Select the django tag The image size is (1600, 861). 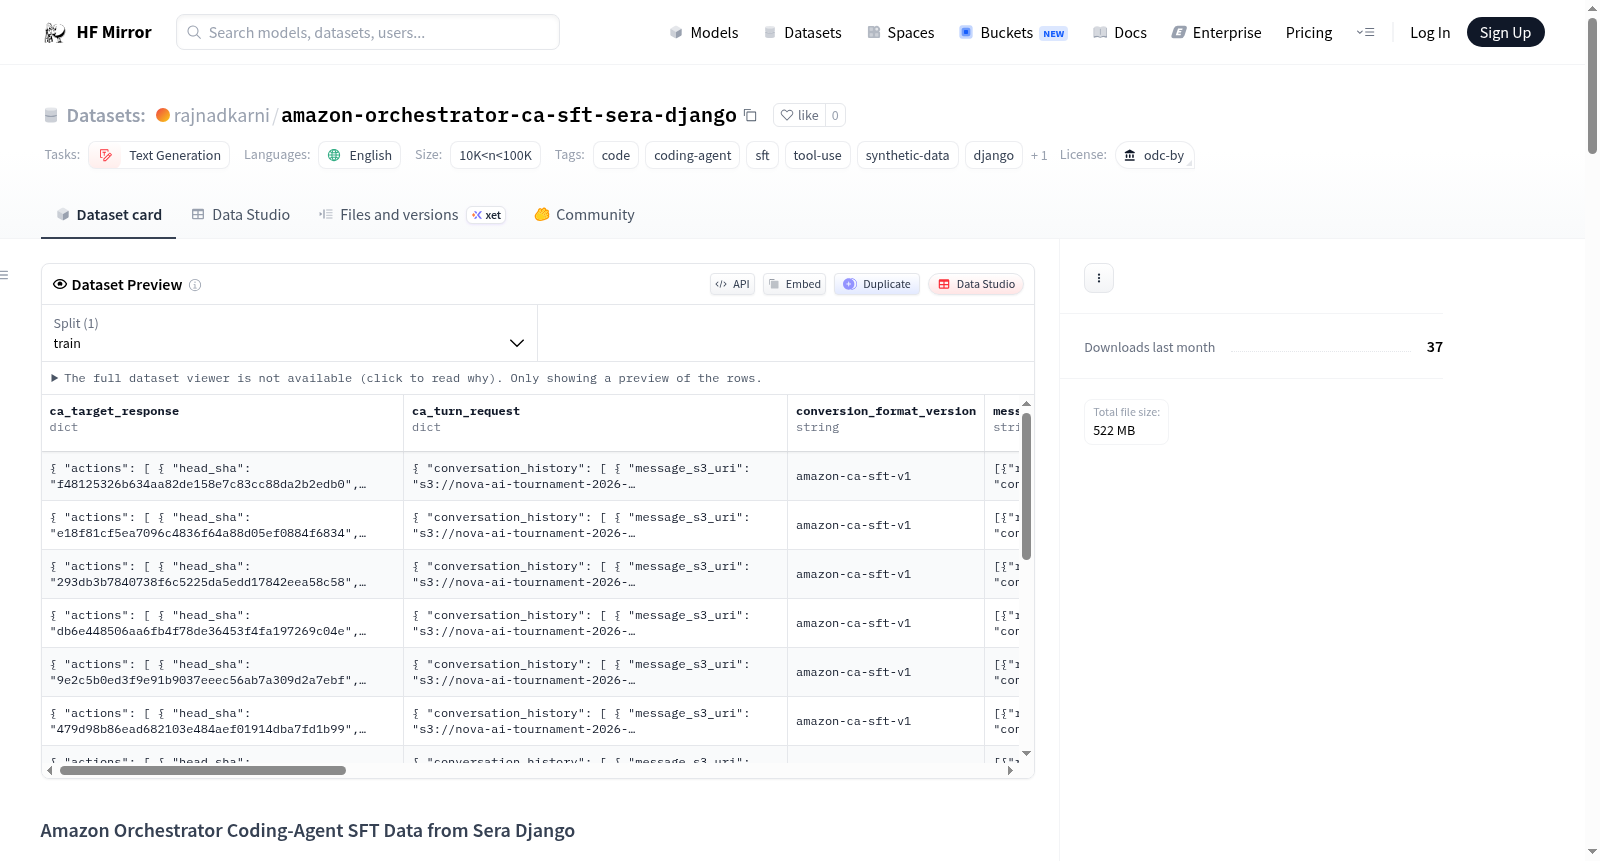(x=994, y=155)
